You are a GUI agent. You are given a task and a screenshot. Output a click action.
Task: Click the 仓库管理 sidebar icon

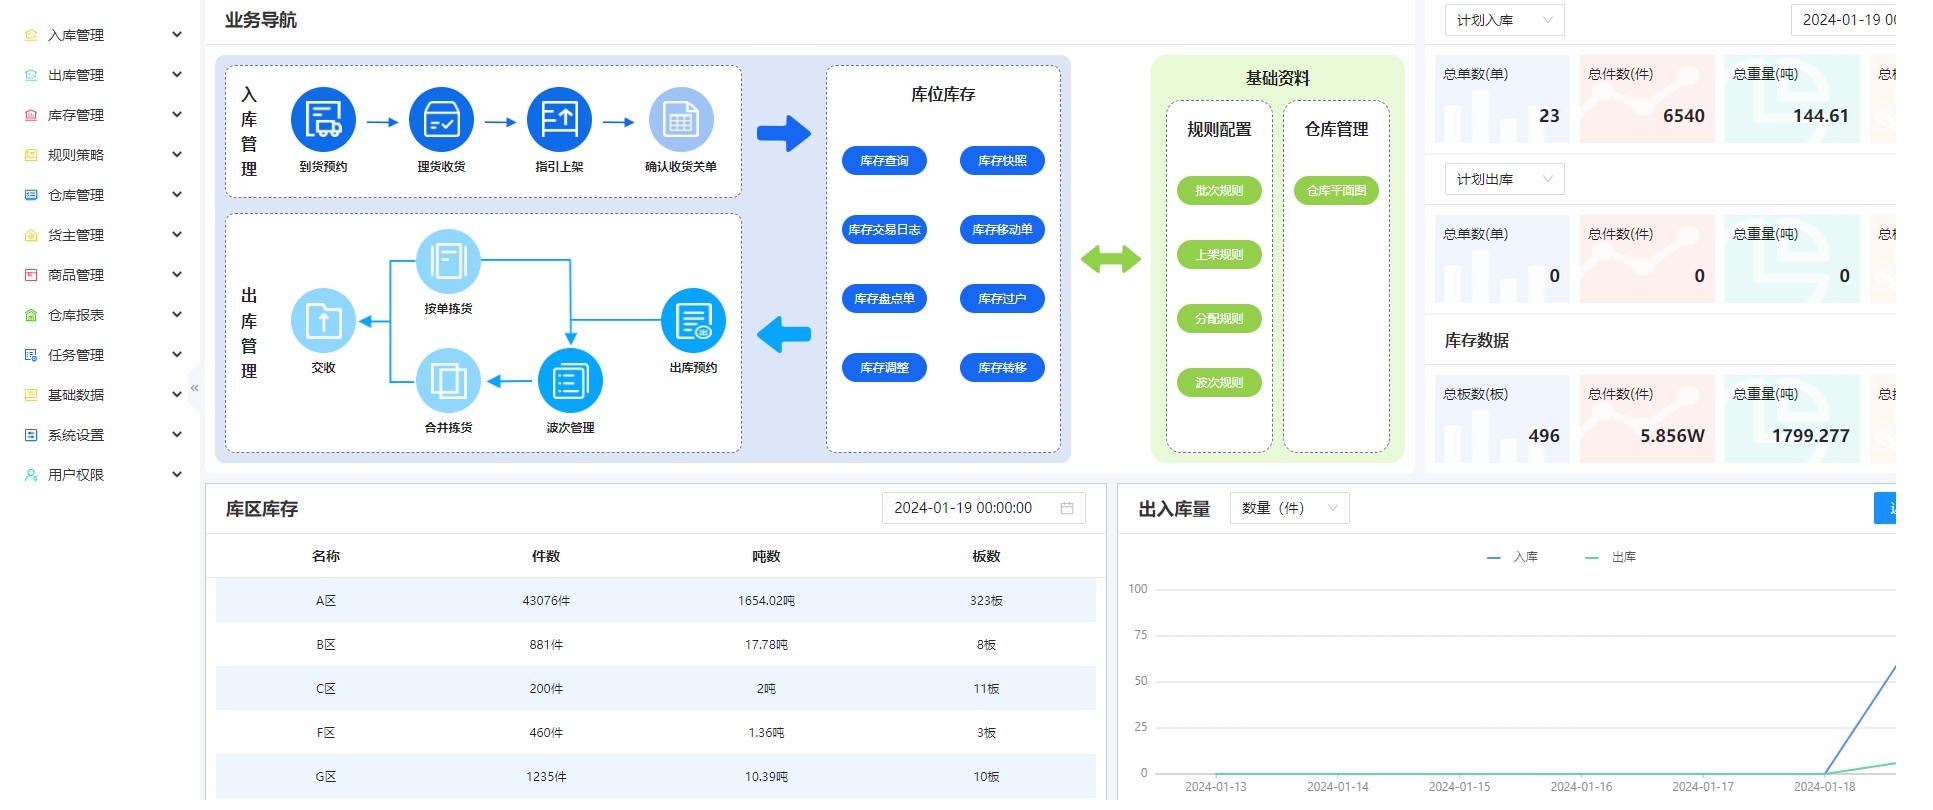(31, 195)
